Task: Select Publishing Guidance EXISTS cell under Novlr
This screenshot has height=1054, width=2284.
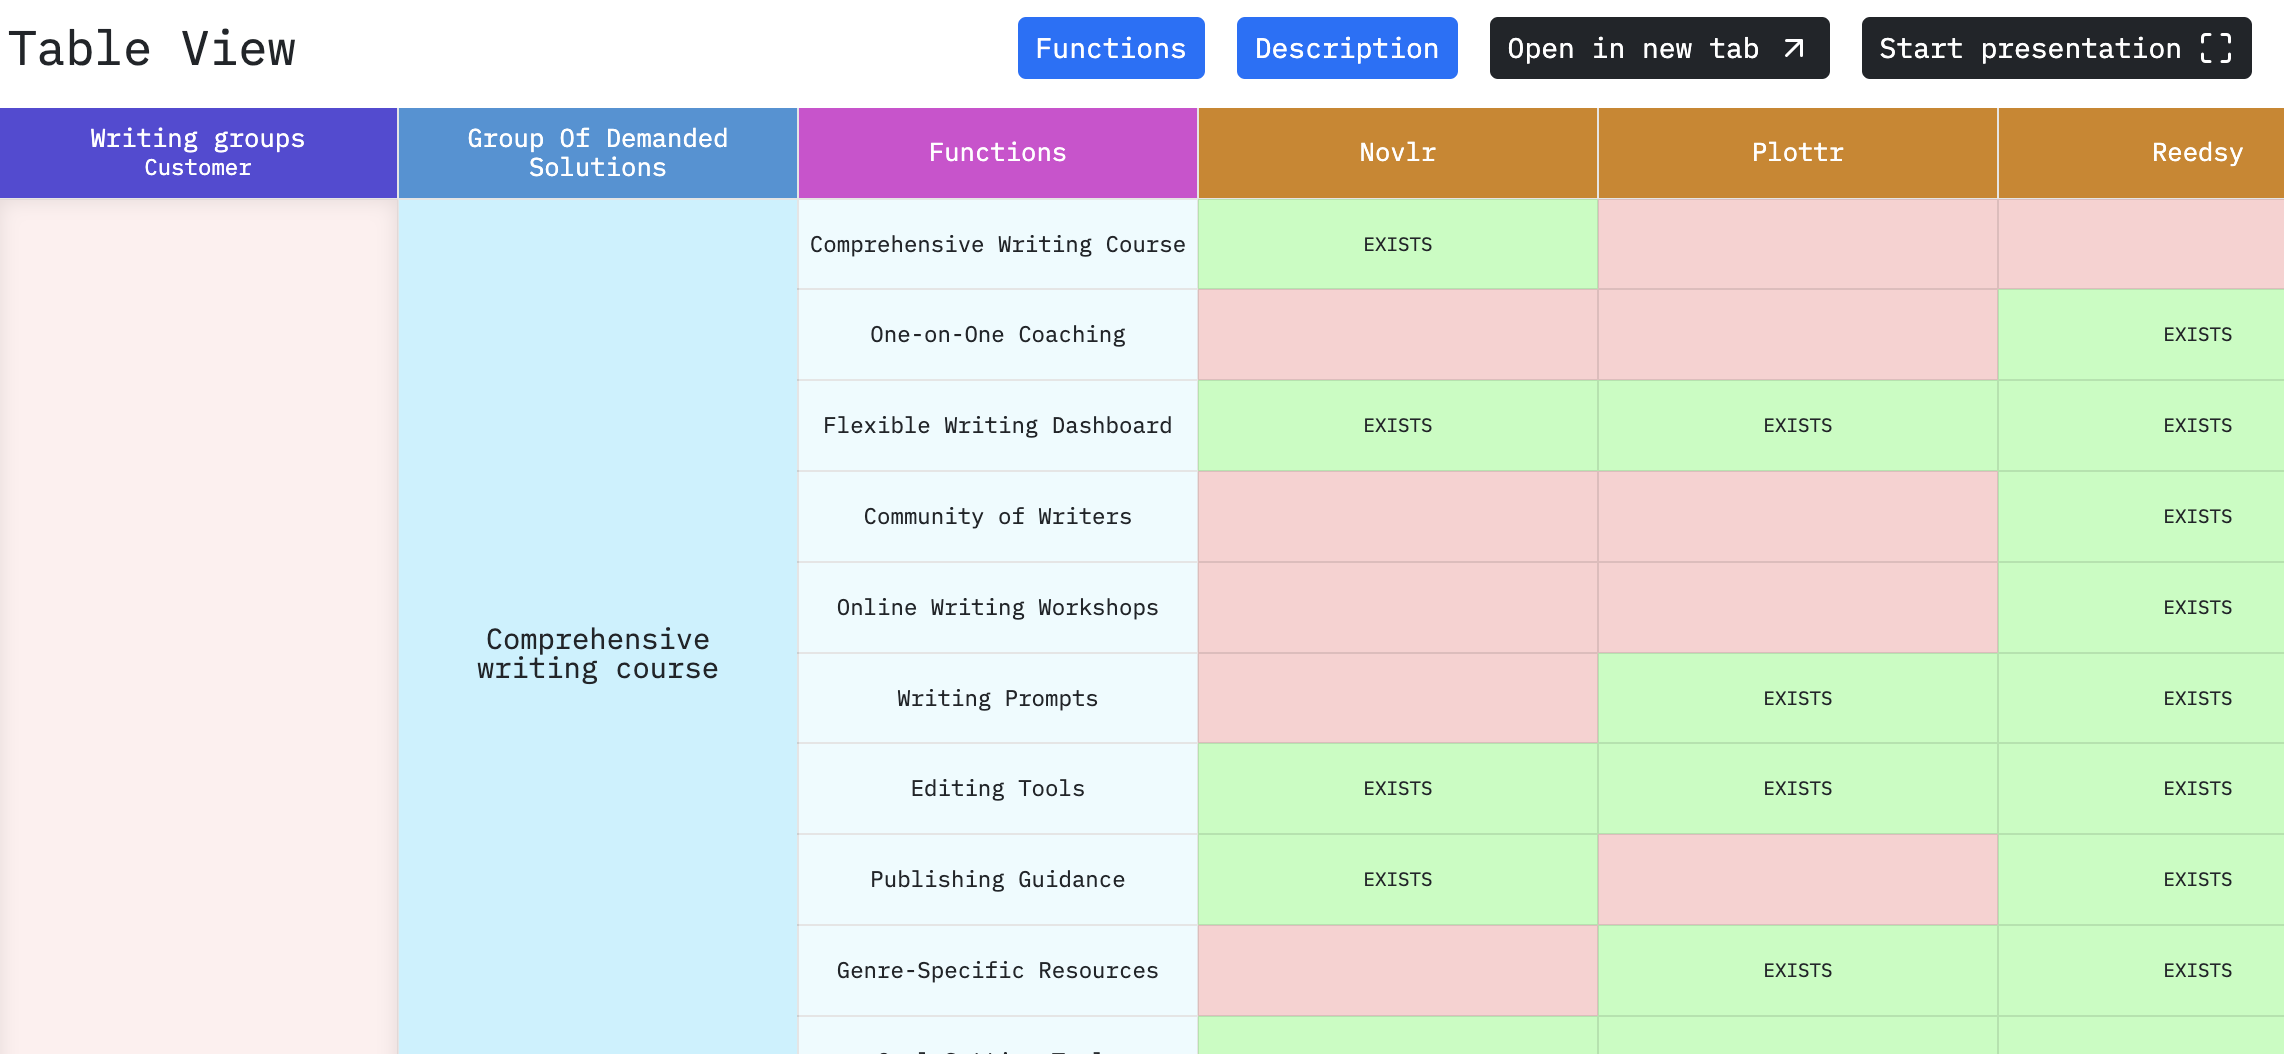Action: [1397, 879]
